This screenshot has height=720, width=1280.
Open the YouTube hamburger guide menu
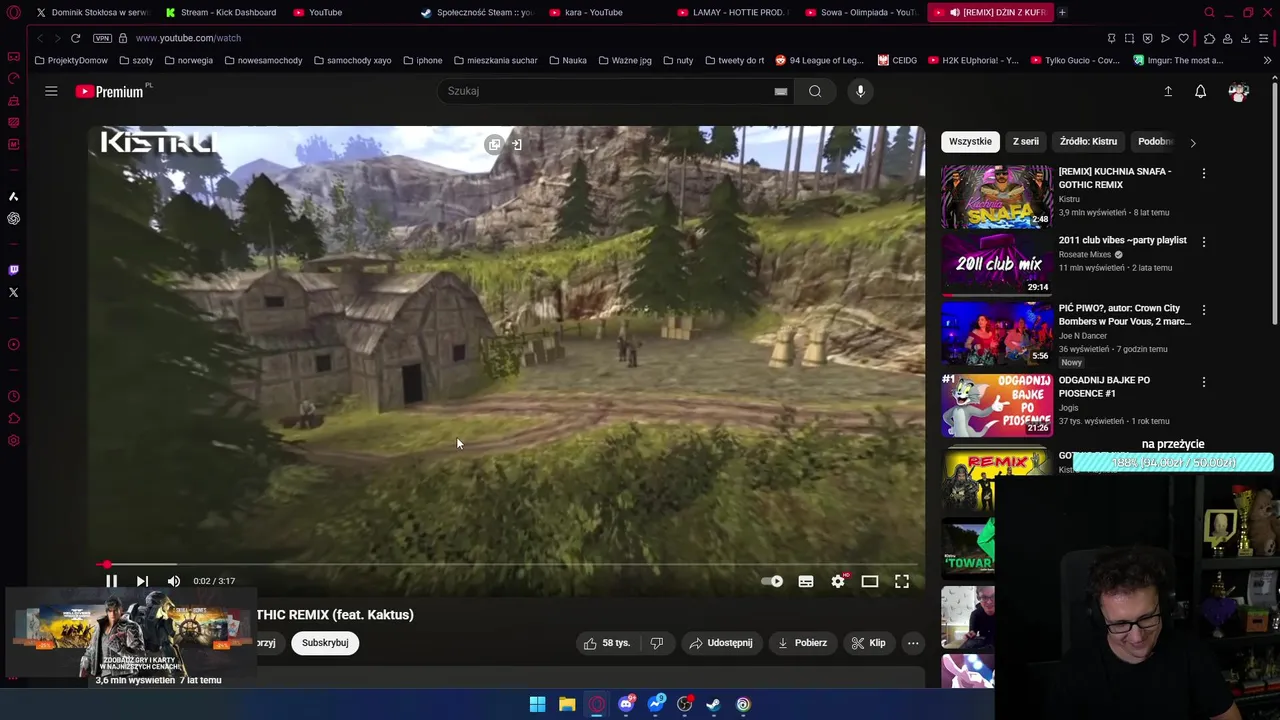[51, 91]
